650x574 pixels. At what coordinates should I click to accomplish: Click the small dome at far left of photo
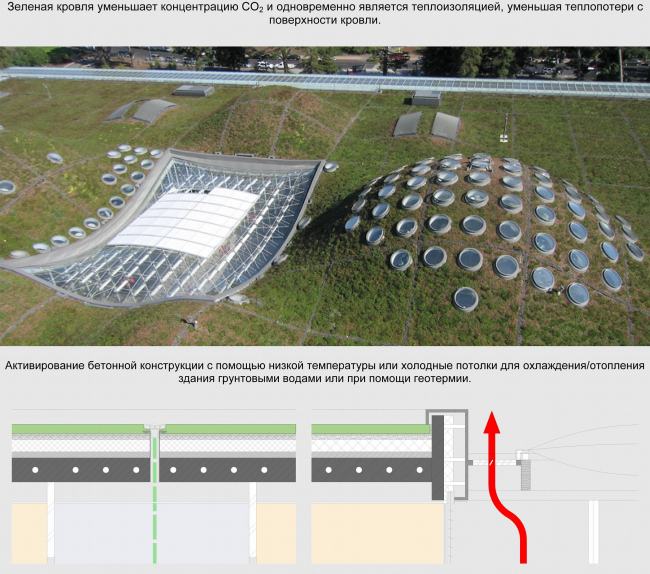coord(7,188)
